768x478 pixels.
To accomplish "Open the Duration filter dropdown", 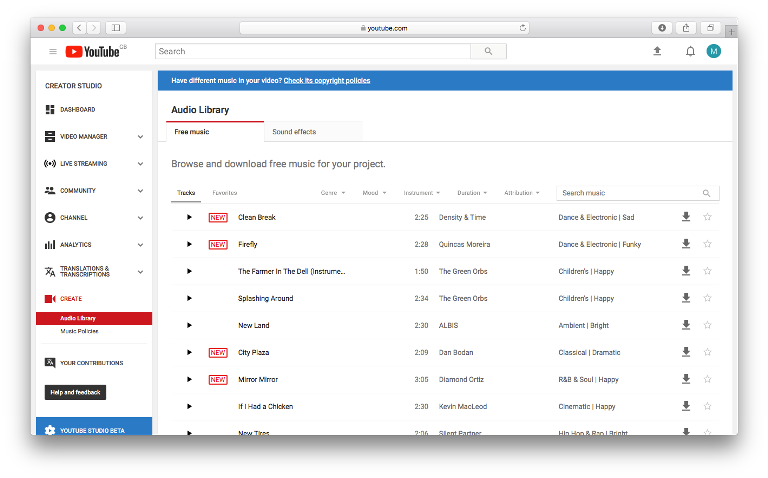I will [x=472, y=193].
